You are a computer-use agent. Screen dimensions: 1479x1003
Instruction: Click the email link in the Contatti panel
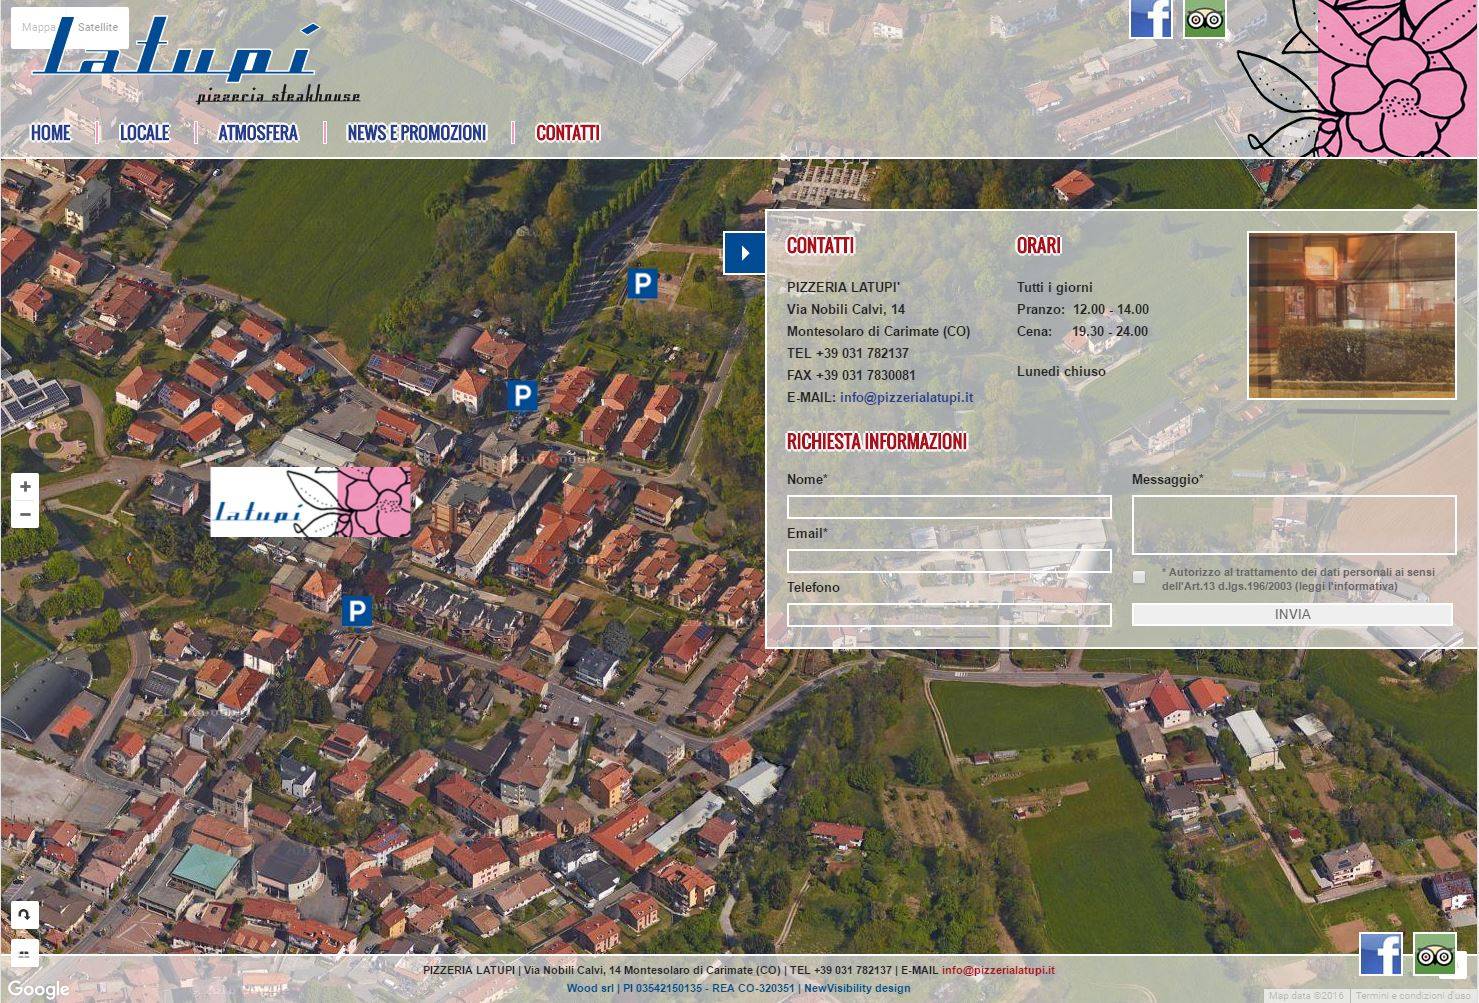(906, 397)
